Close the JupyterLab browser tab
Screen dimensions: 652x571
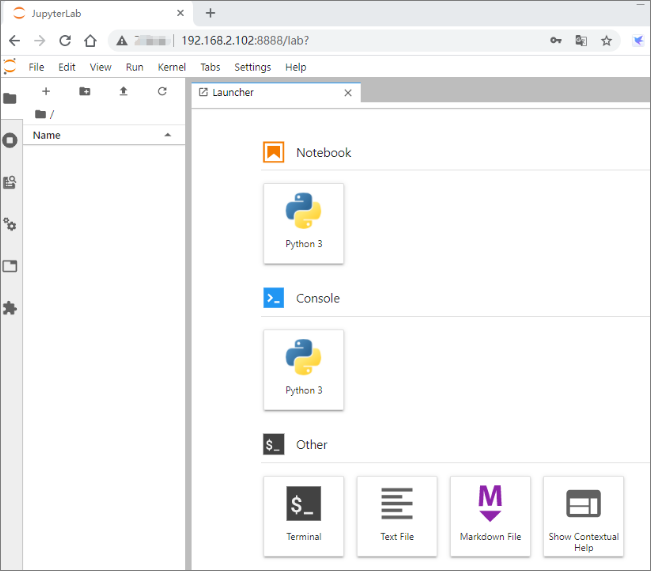coord(180,13)
